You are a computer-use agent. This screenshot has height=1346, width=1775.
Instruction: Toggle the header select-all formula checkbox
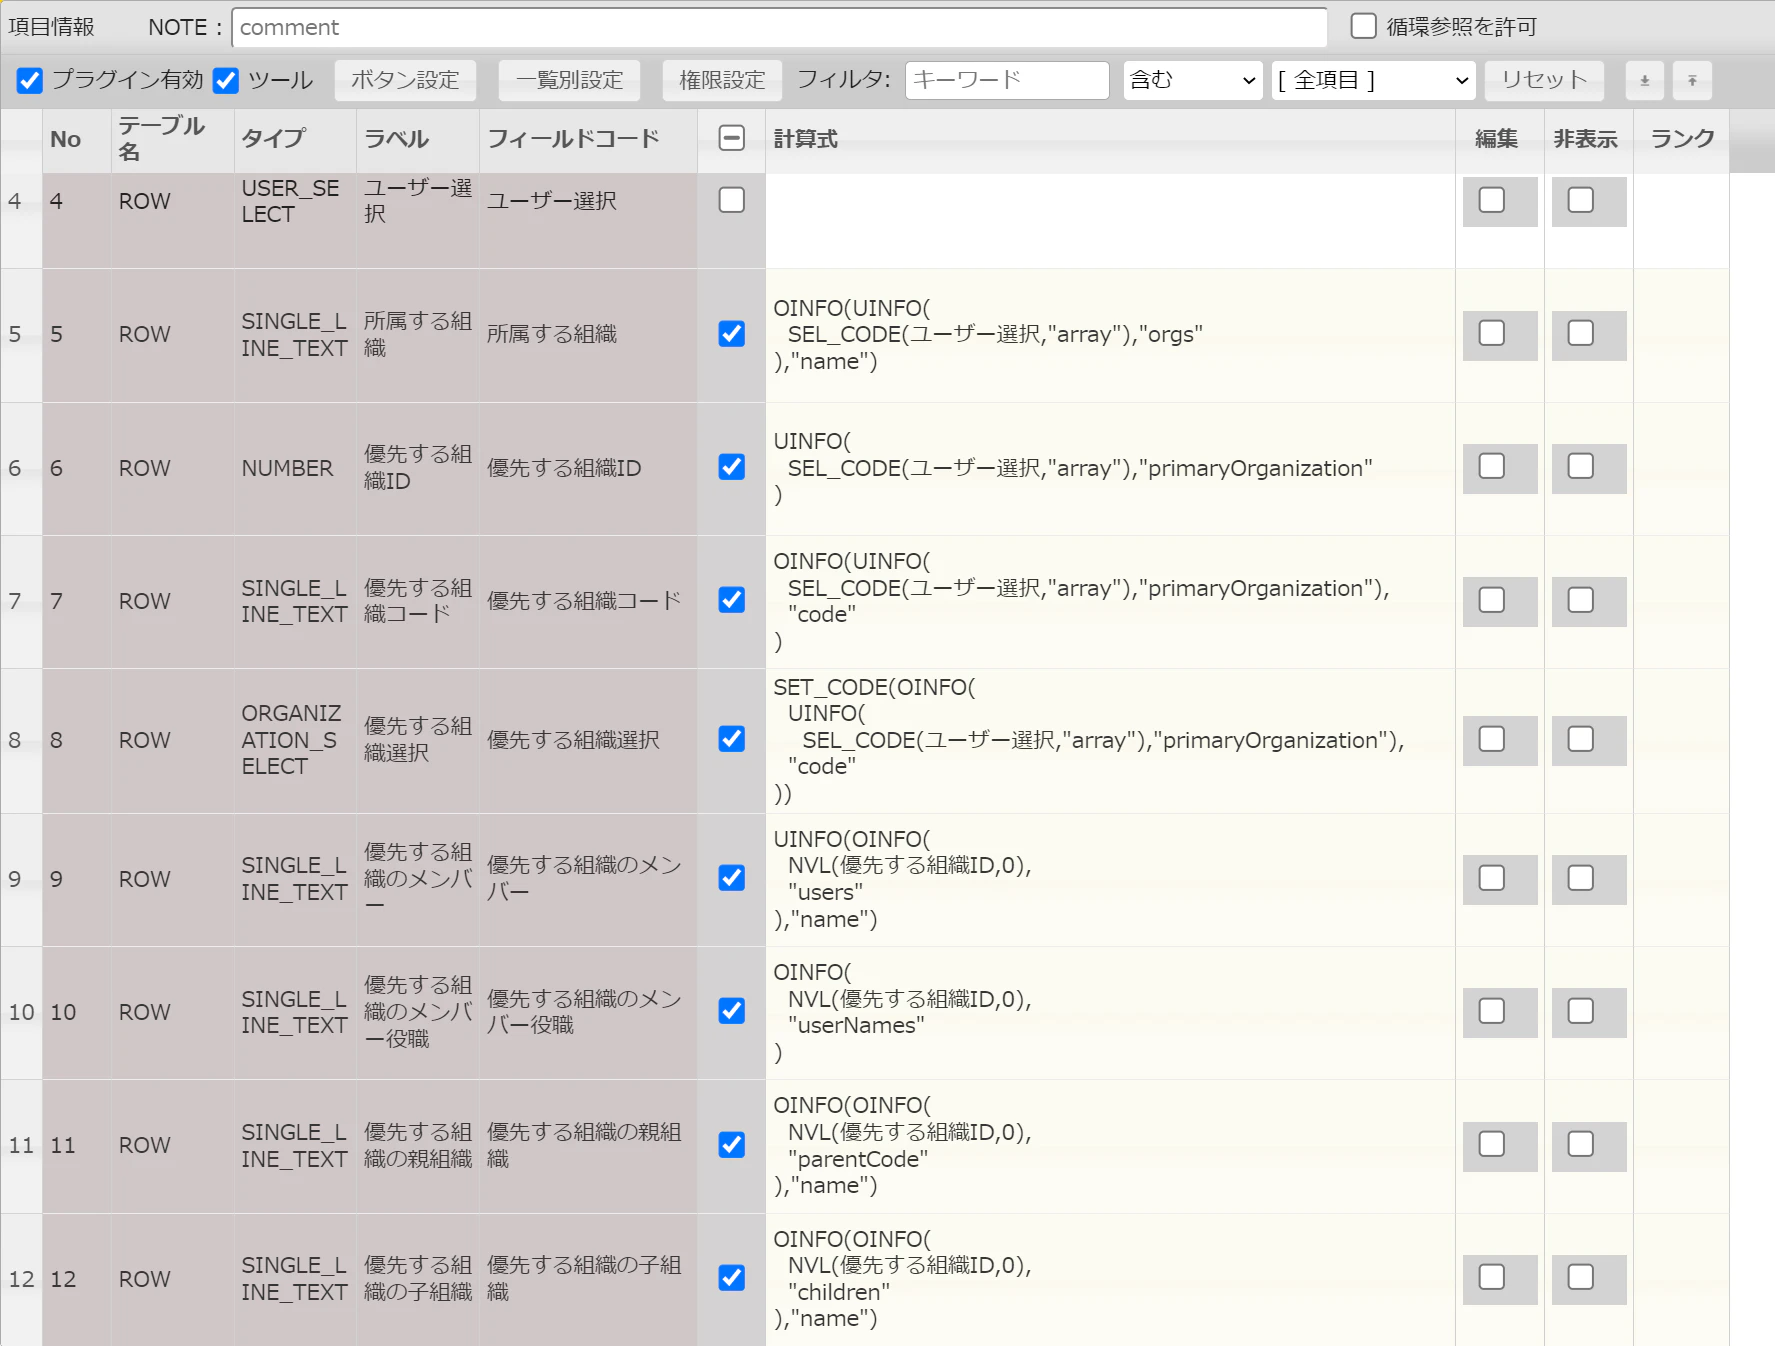click(x=732, y=138)
